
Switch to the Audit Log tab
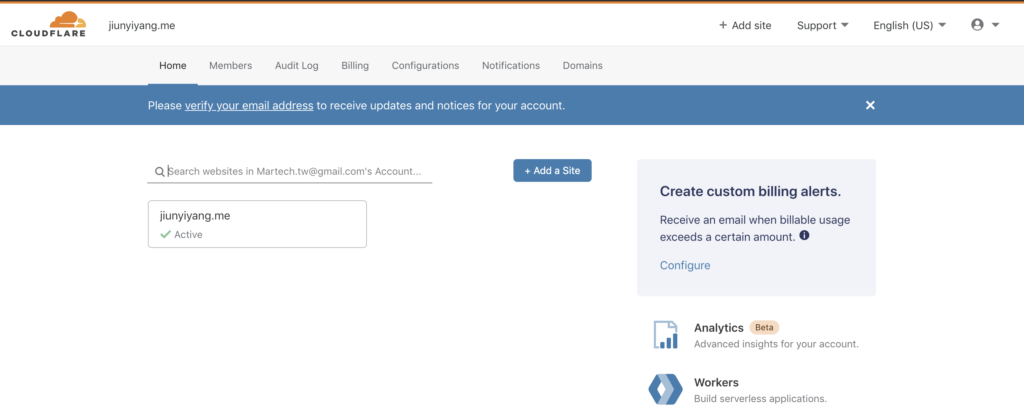296,65
